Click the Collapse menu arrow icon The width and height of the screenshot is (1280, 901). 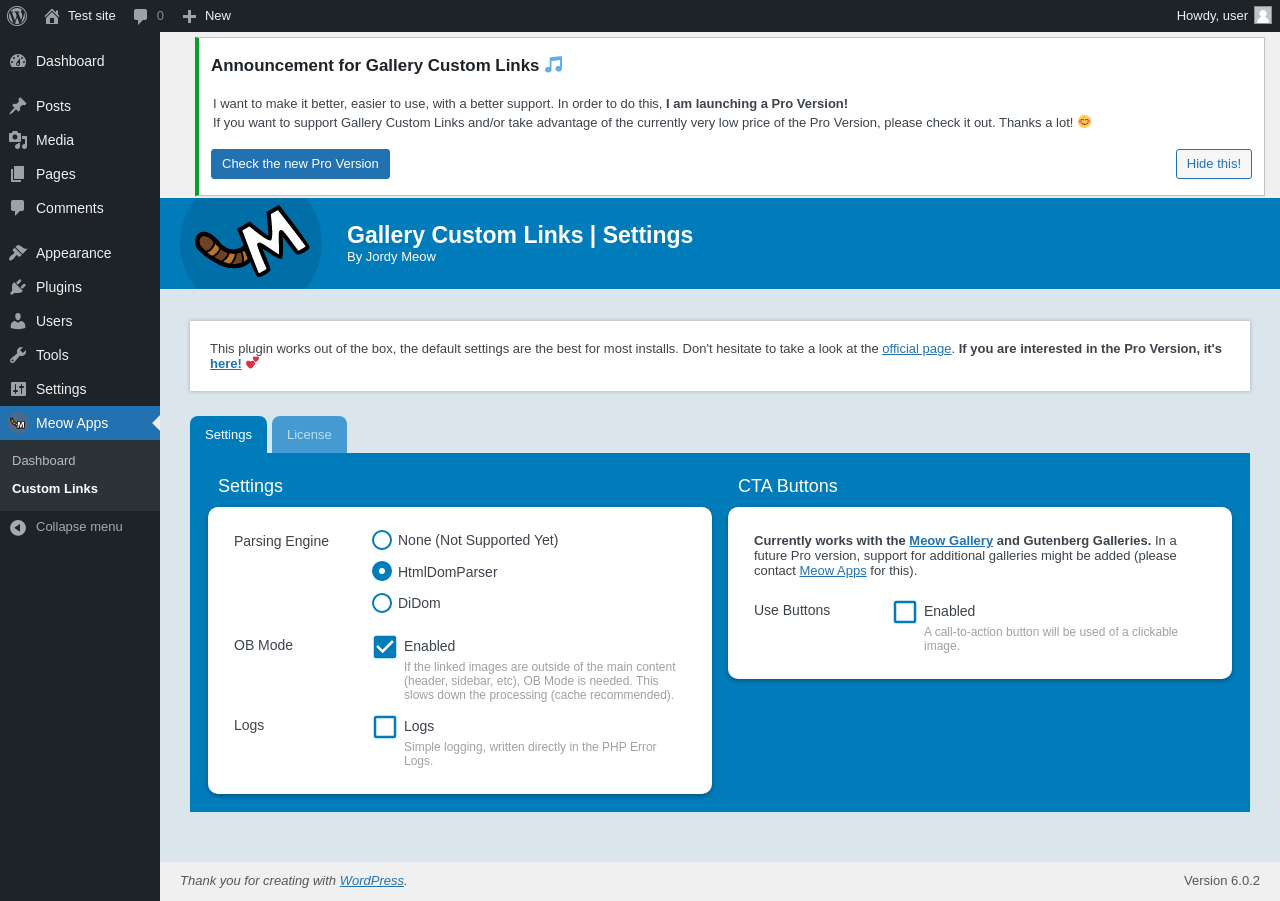18,527
